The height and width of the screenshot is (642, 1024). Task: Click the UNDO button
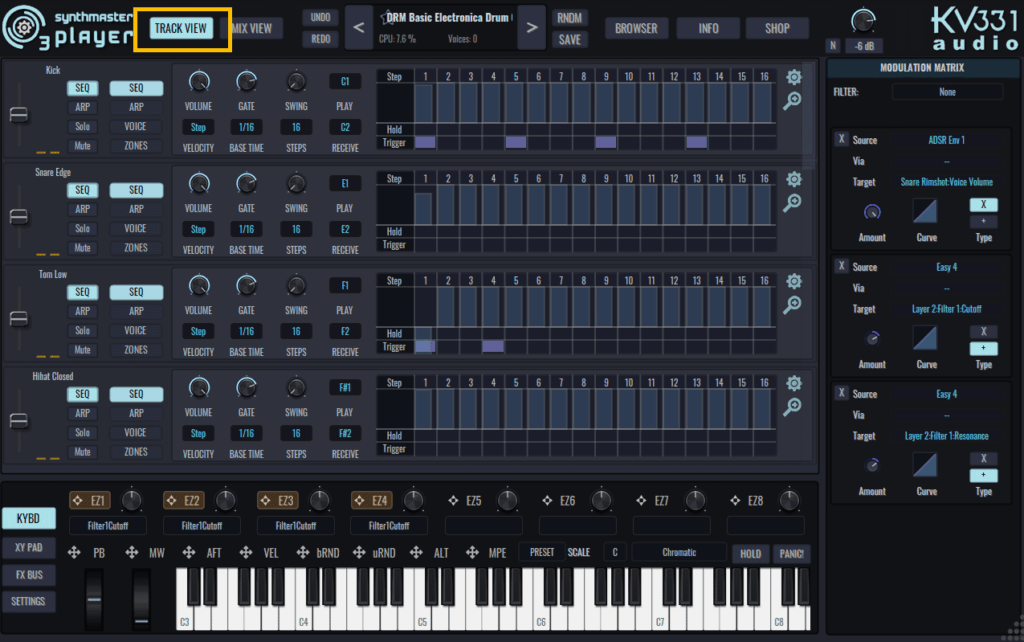click(x=321, y=18)
